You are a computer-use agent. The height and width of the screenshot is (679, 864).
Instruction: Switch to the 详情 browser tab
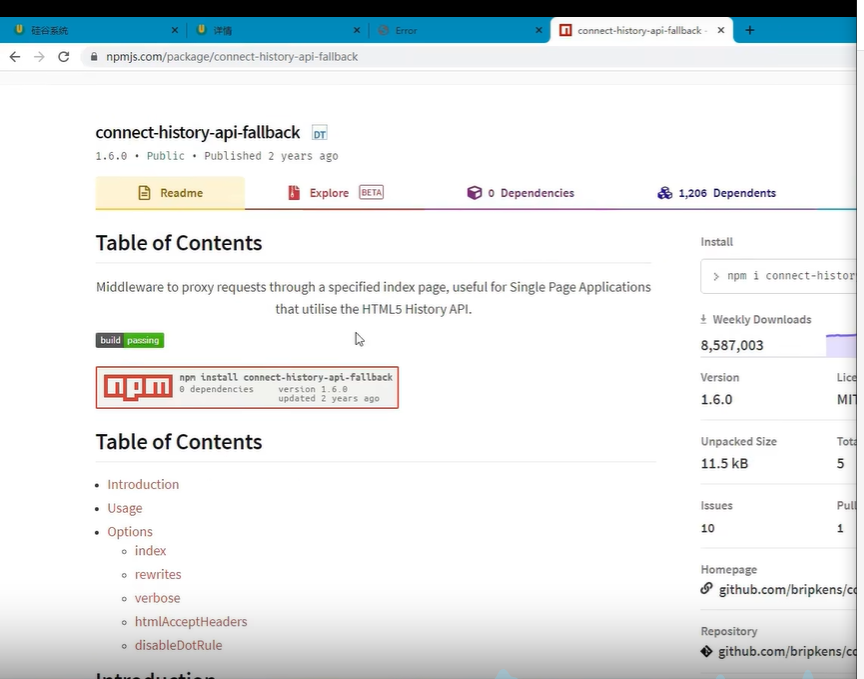point(274,30)
